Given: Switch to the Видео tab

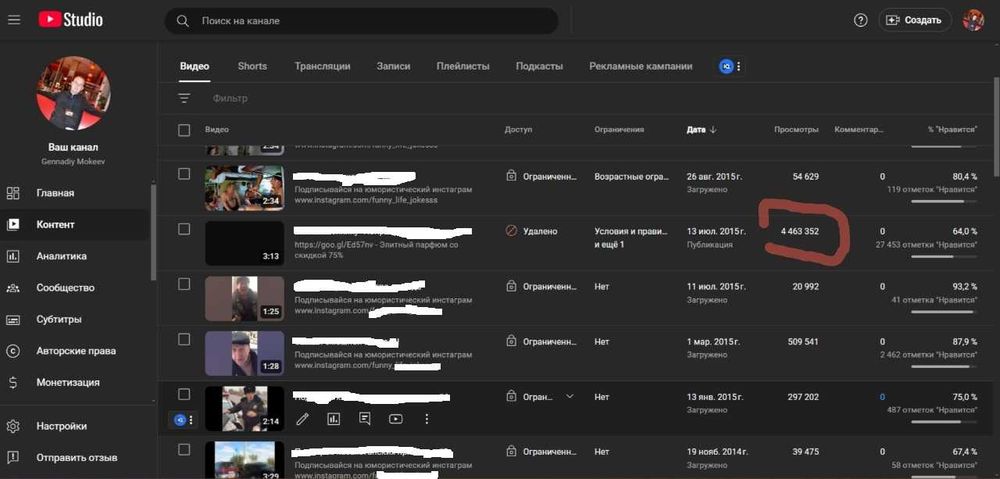Looking at the screenshot, I should pos(195,66).
